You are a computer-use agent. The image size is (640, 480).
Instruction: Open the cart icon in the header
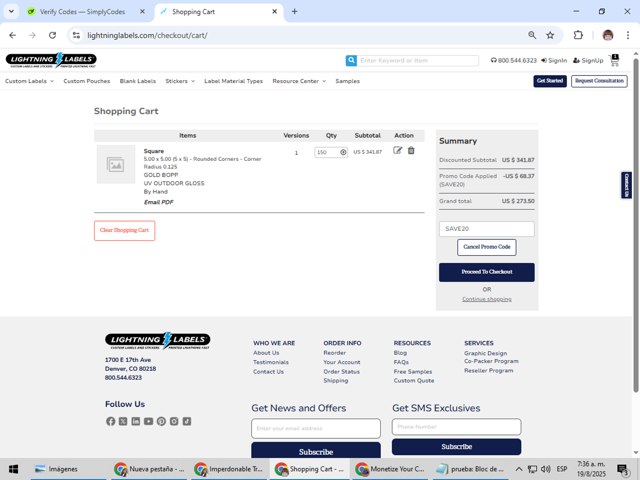[x=614, y=60]
